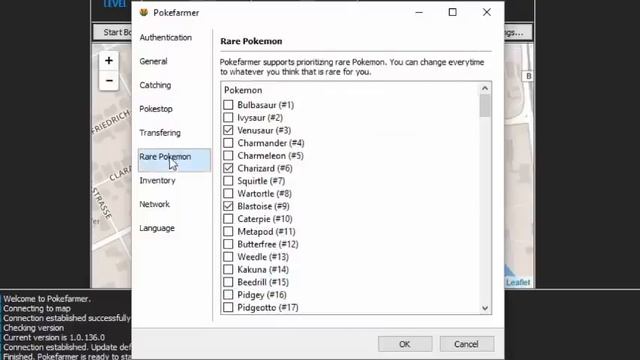
Task: Zoom out on the map with minus button
Action: coord(109,80)
